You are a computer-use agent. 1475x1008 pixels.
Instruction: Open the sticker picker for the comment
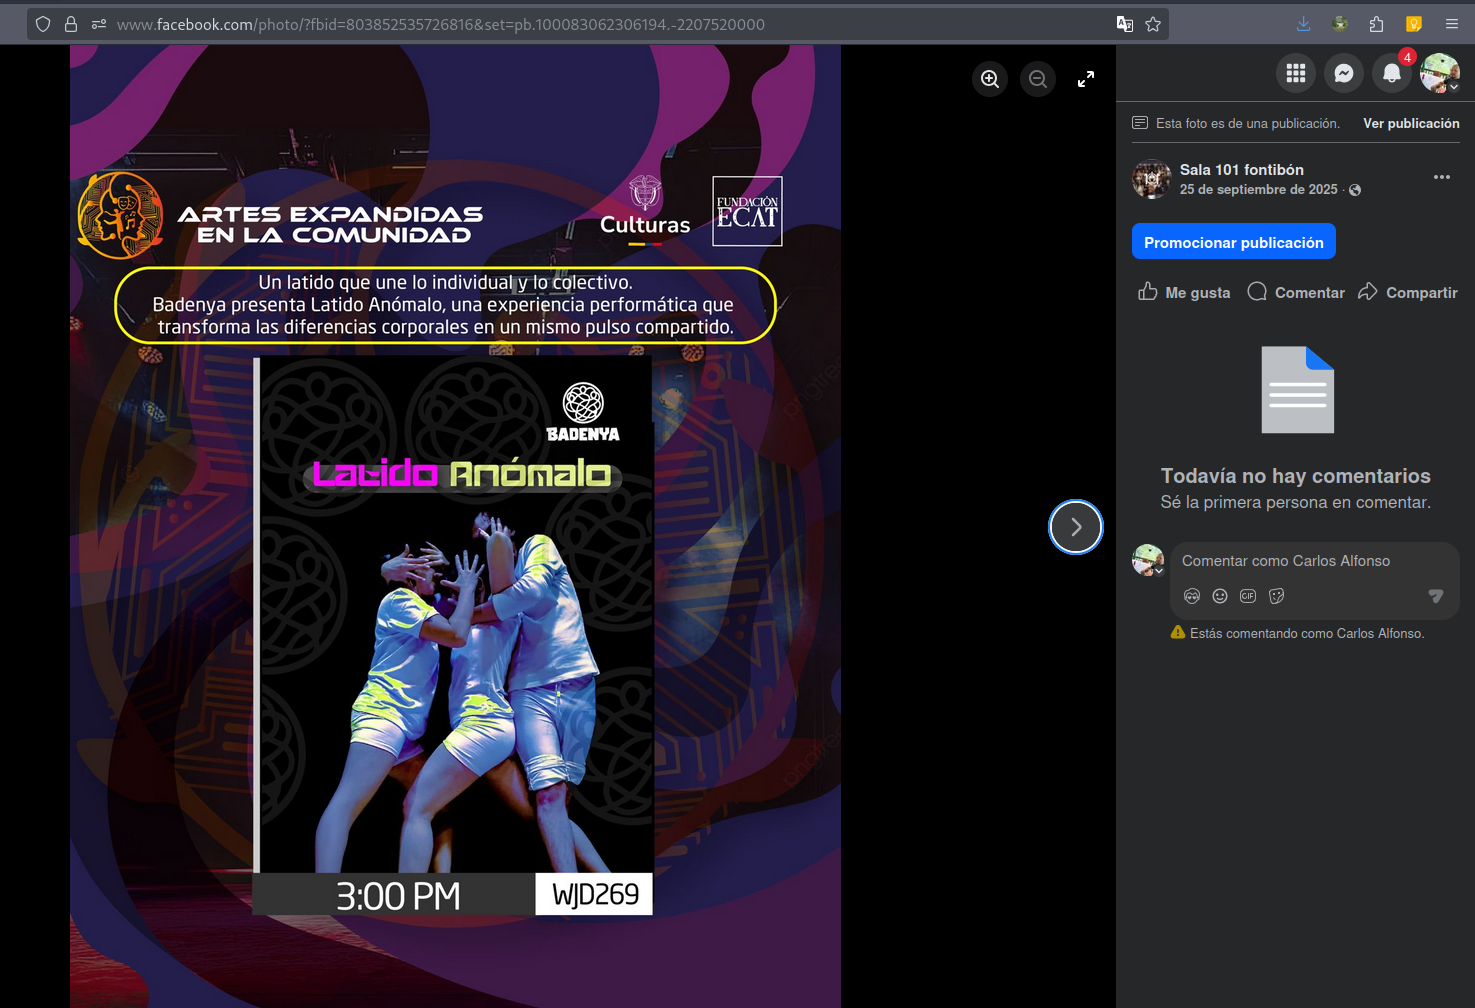[x=1276, y=596]
